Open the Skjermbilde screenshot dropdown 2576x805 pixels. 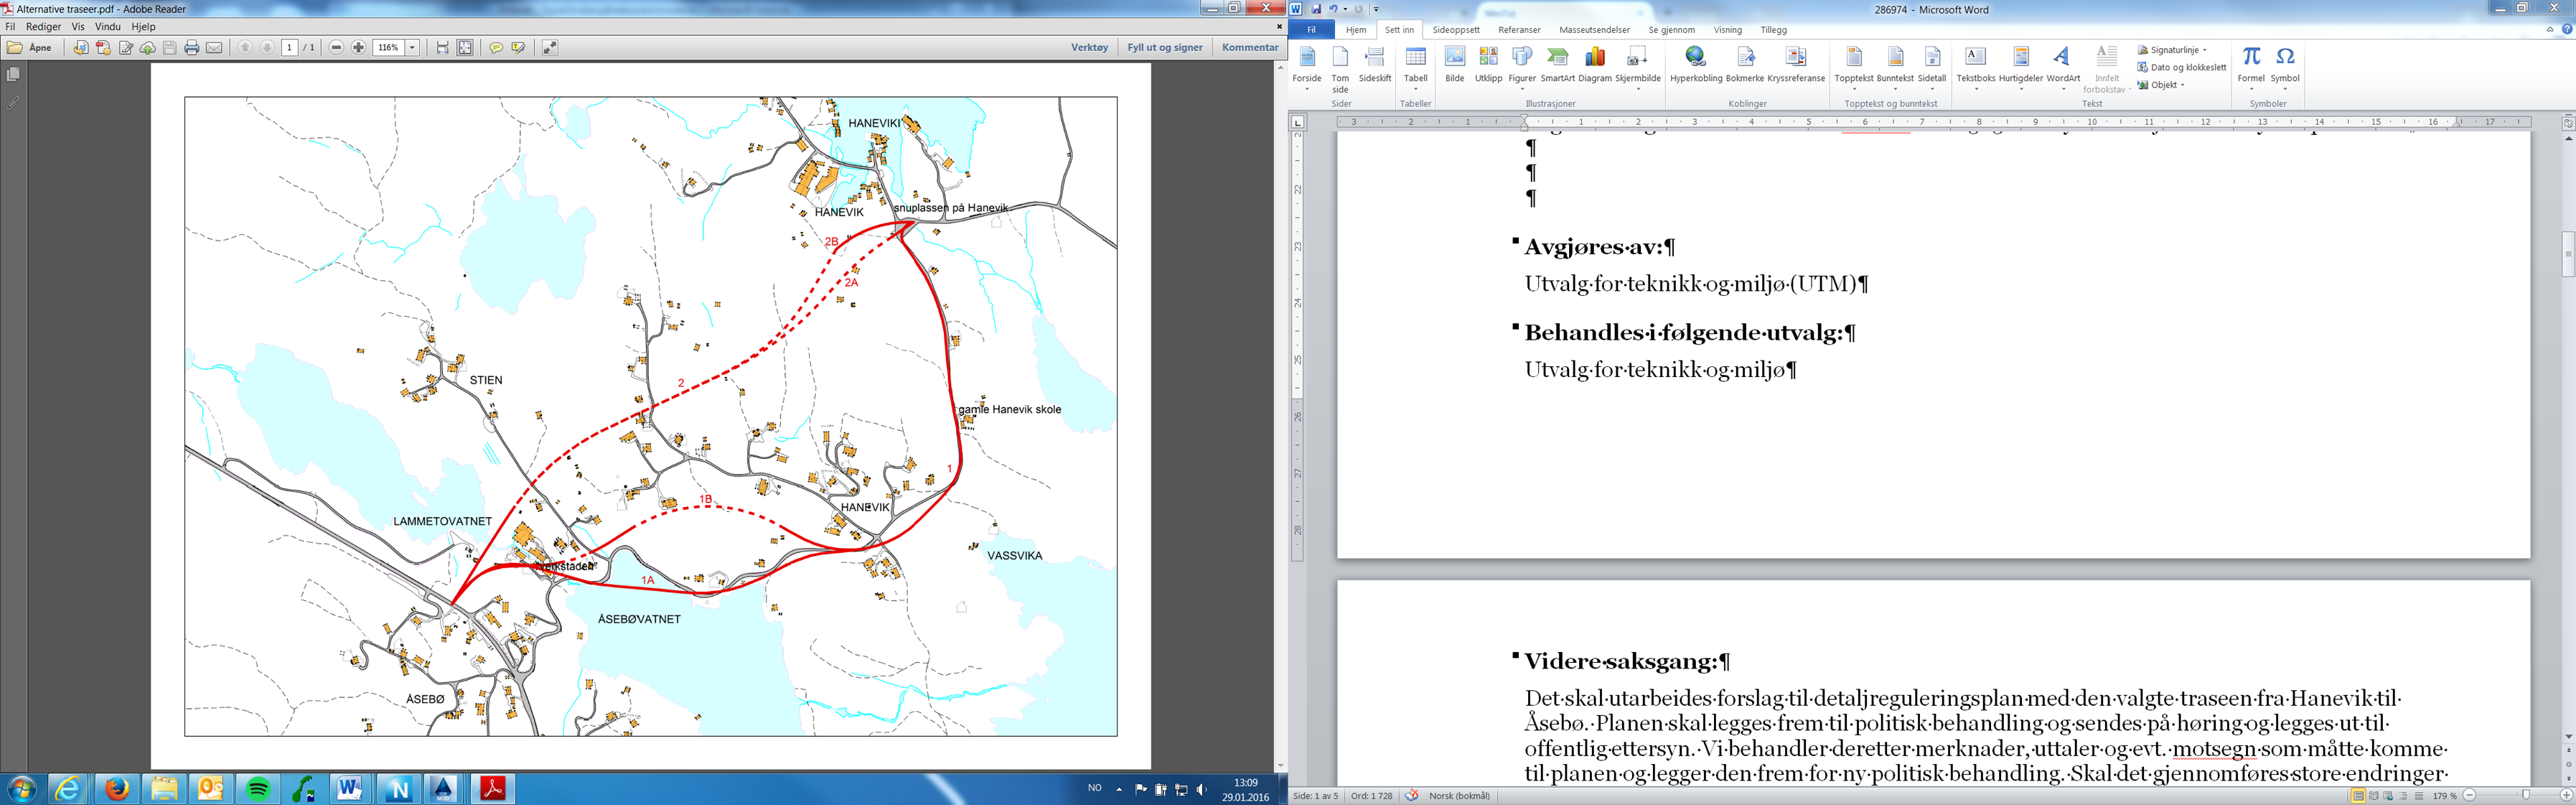tap(1637, 68)
